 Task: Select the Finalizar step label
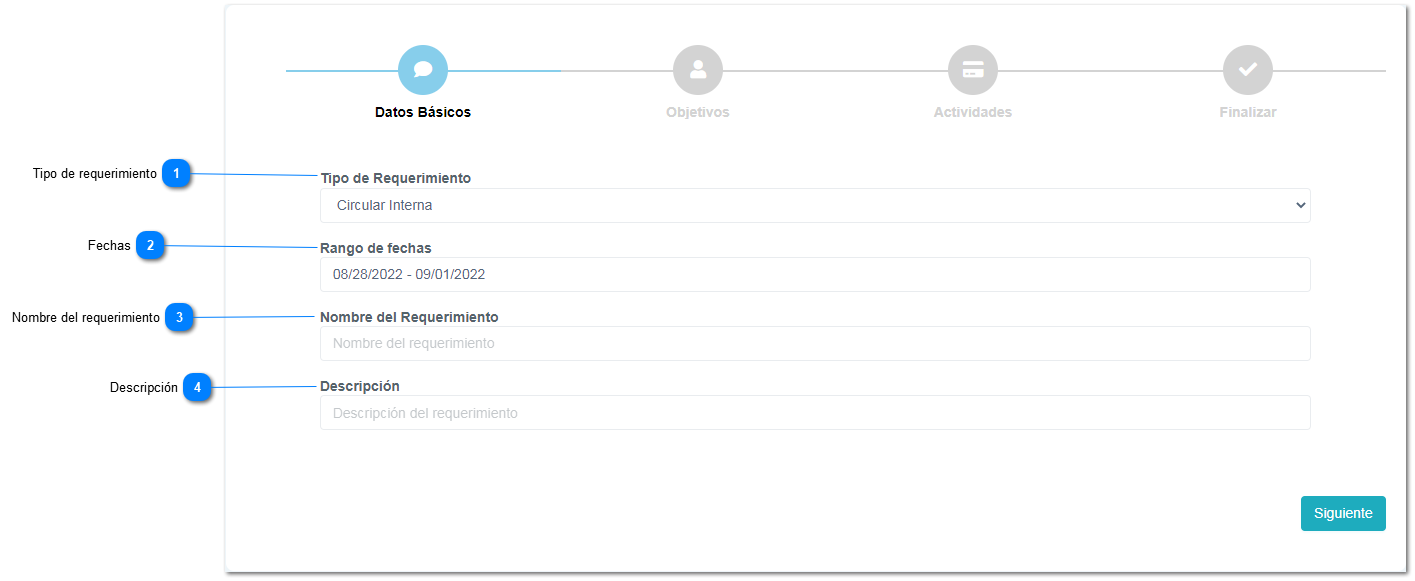(1248, 112)
